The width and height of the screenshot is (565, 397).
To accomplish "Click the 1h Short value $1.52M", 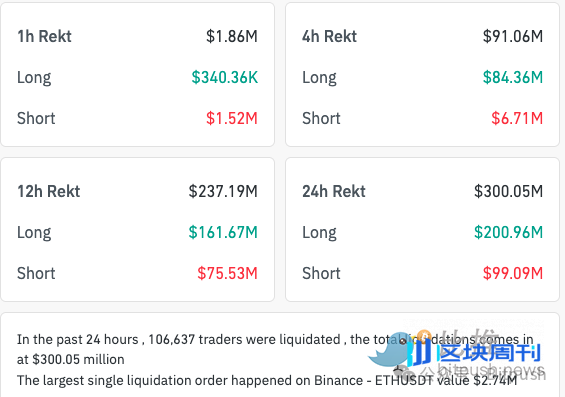I will tap(232, 119).
